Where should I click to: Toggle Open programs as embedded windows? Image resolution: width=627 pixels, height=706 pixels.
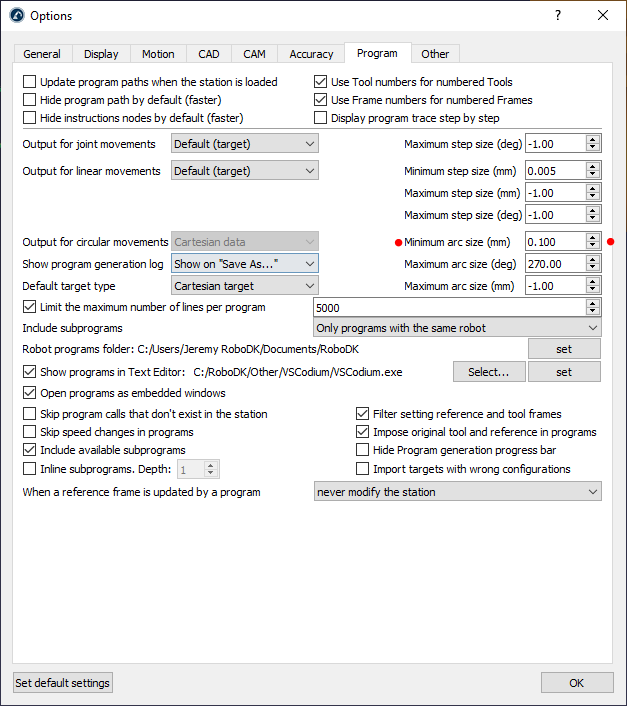30,393
